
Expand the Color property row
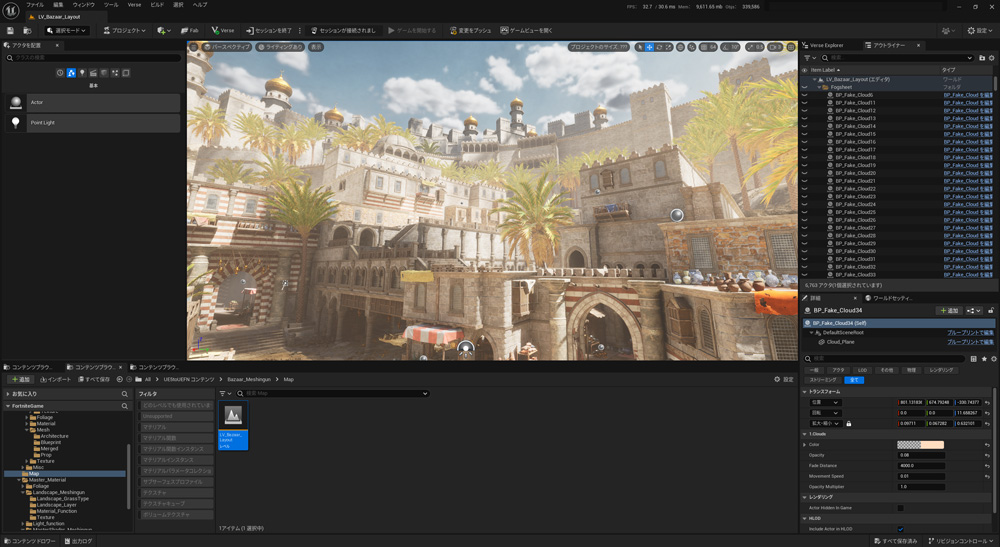pos(805,445)
